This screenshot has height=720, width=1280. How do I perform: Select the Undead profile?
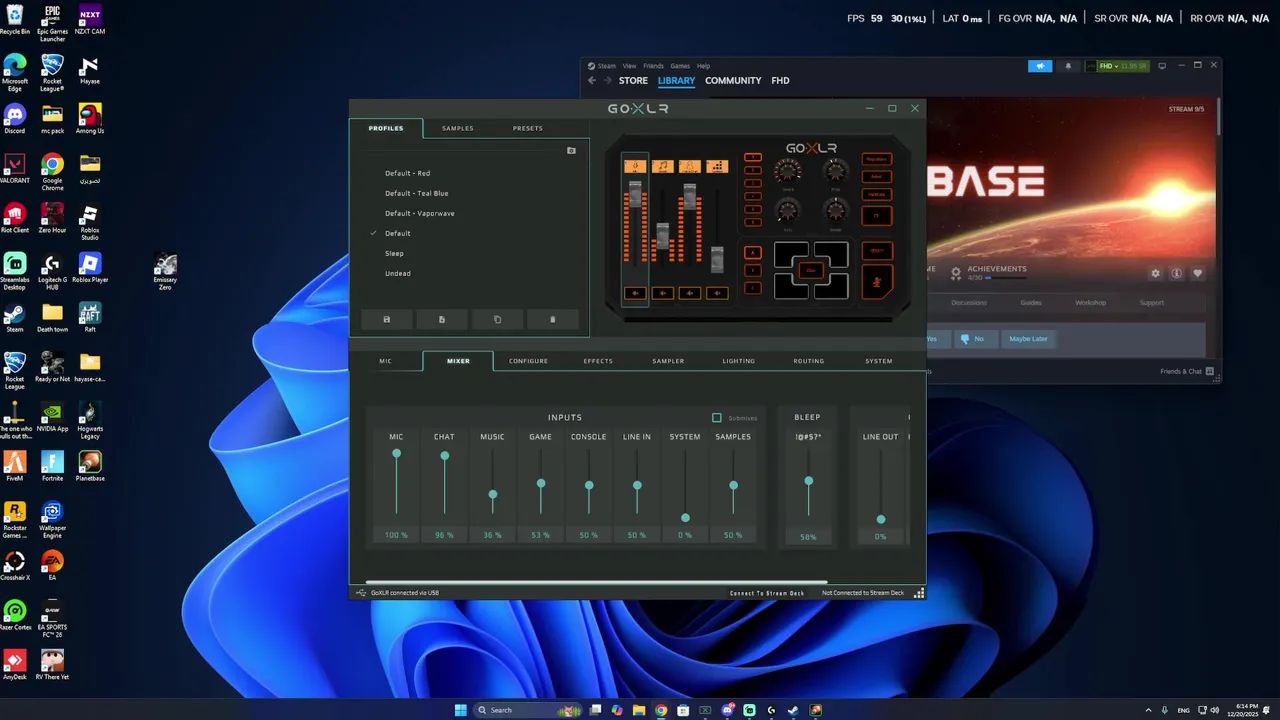(x=398, y=273)
